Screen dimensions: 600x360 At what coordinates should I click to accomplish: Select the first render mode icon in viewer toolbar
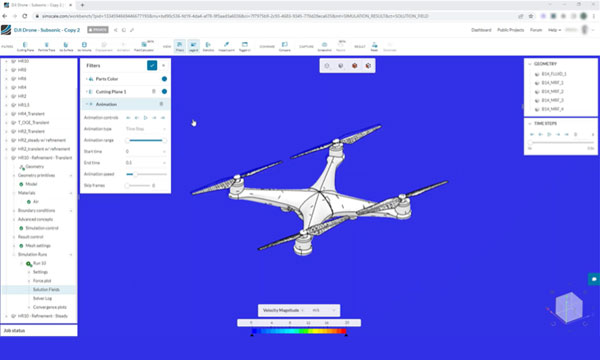point(327,66)
